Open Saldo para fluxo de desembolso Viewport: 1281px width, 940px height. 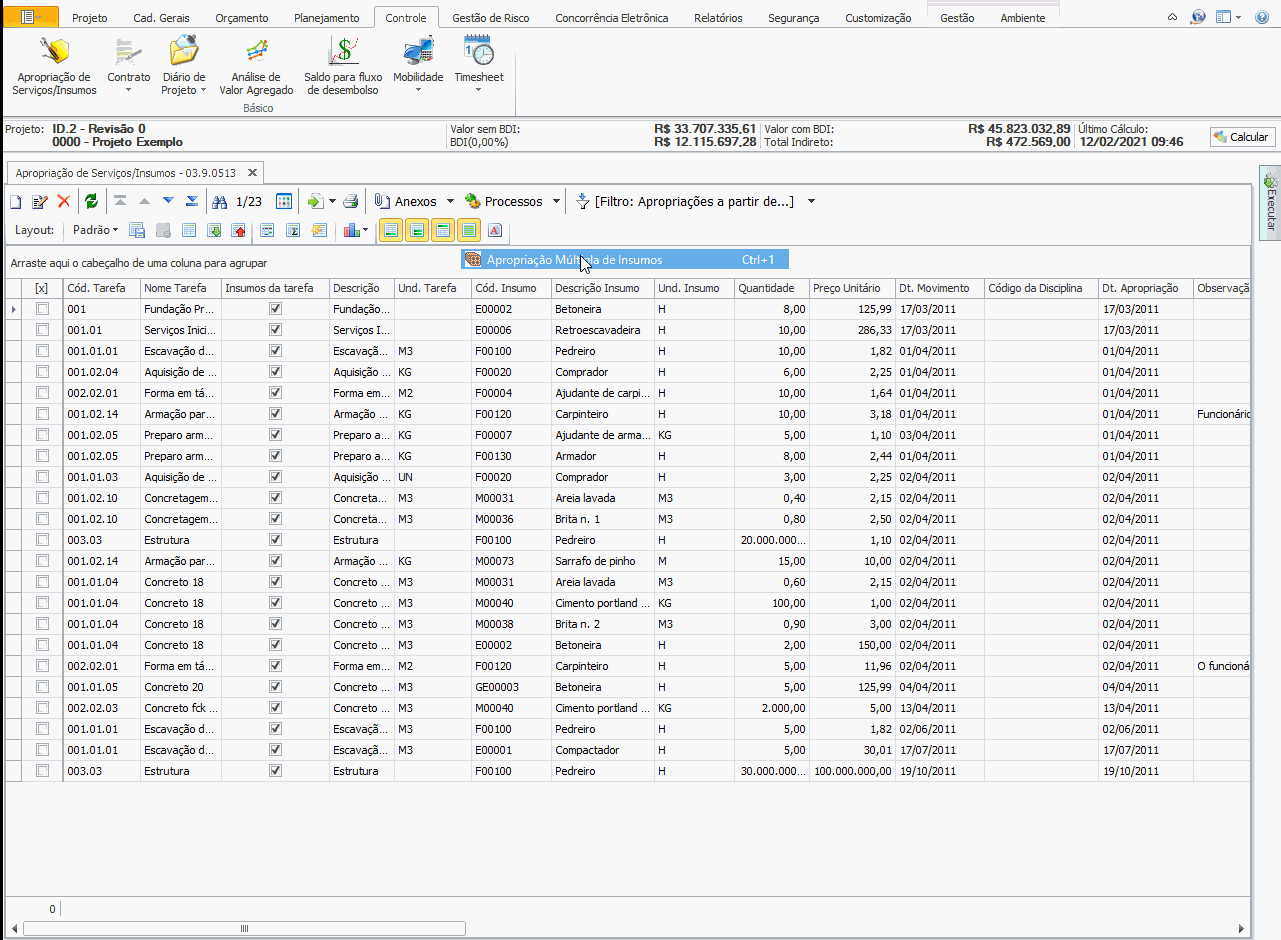pos(343,67)
